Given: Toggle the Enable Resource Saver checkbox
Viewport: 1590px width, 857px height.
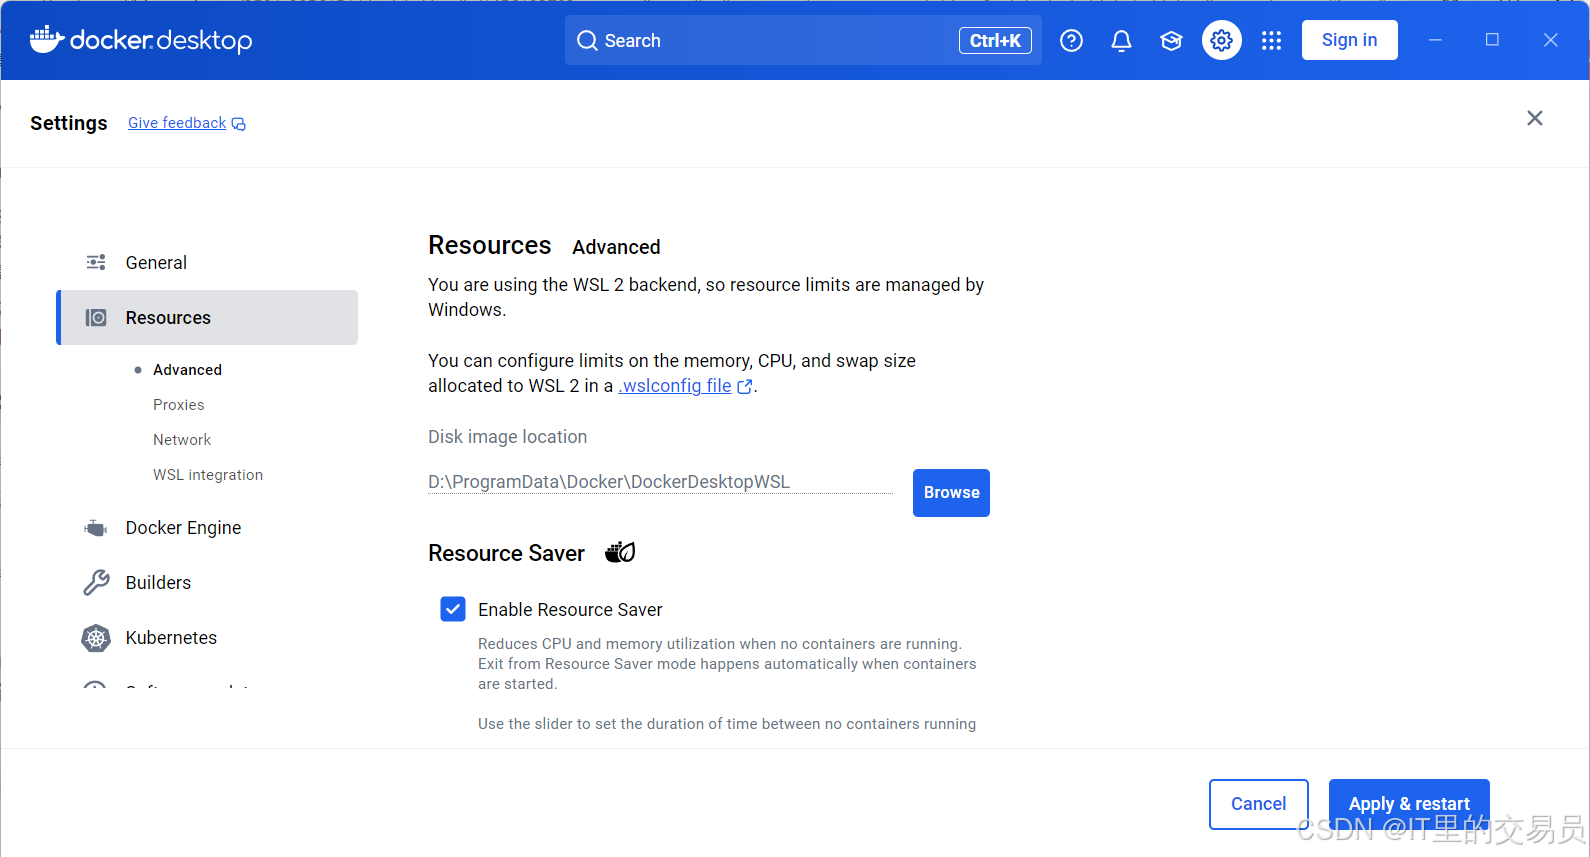Looking at the screenshot, I should tap(453, 609).
